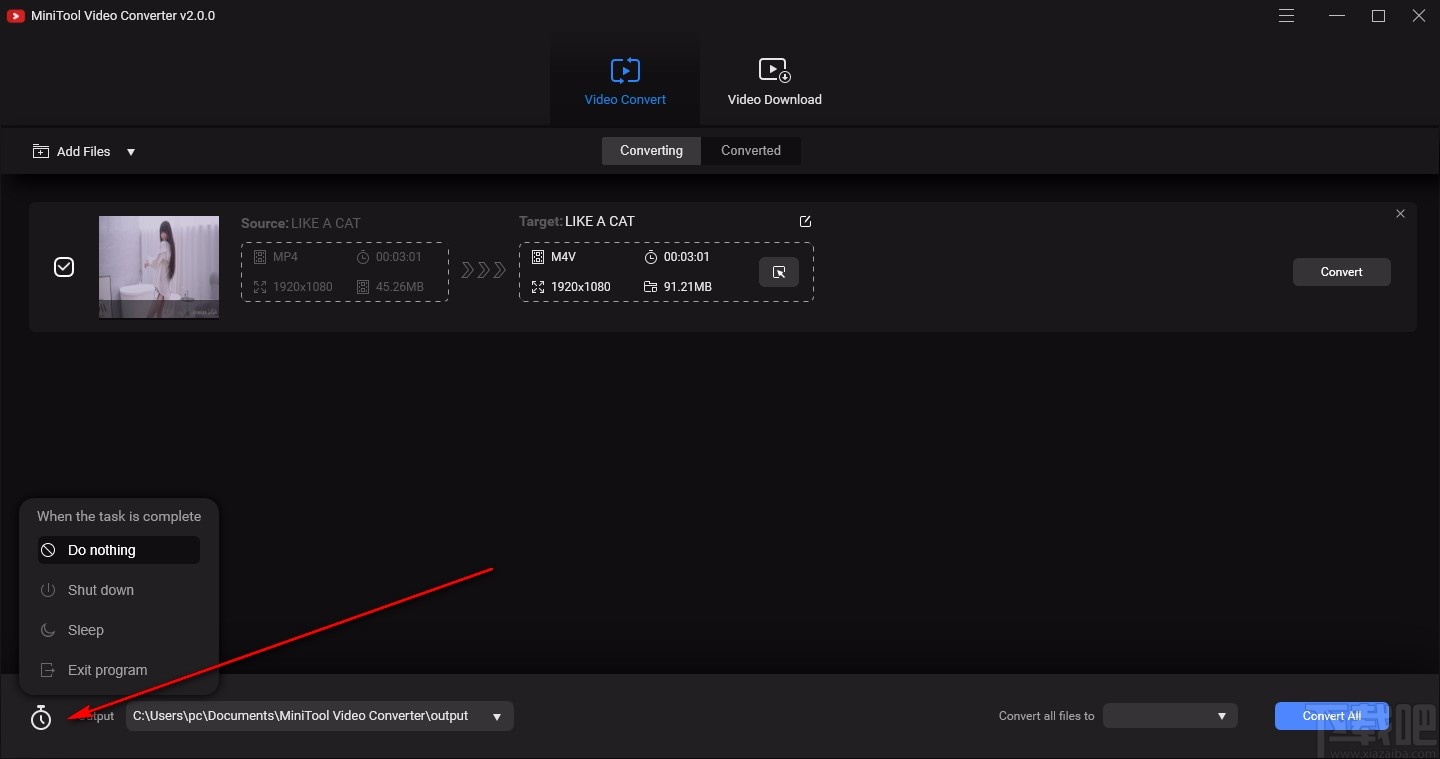Click the target duration 00:03:01 text

(x=687, y=257)
